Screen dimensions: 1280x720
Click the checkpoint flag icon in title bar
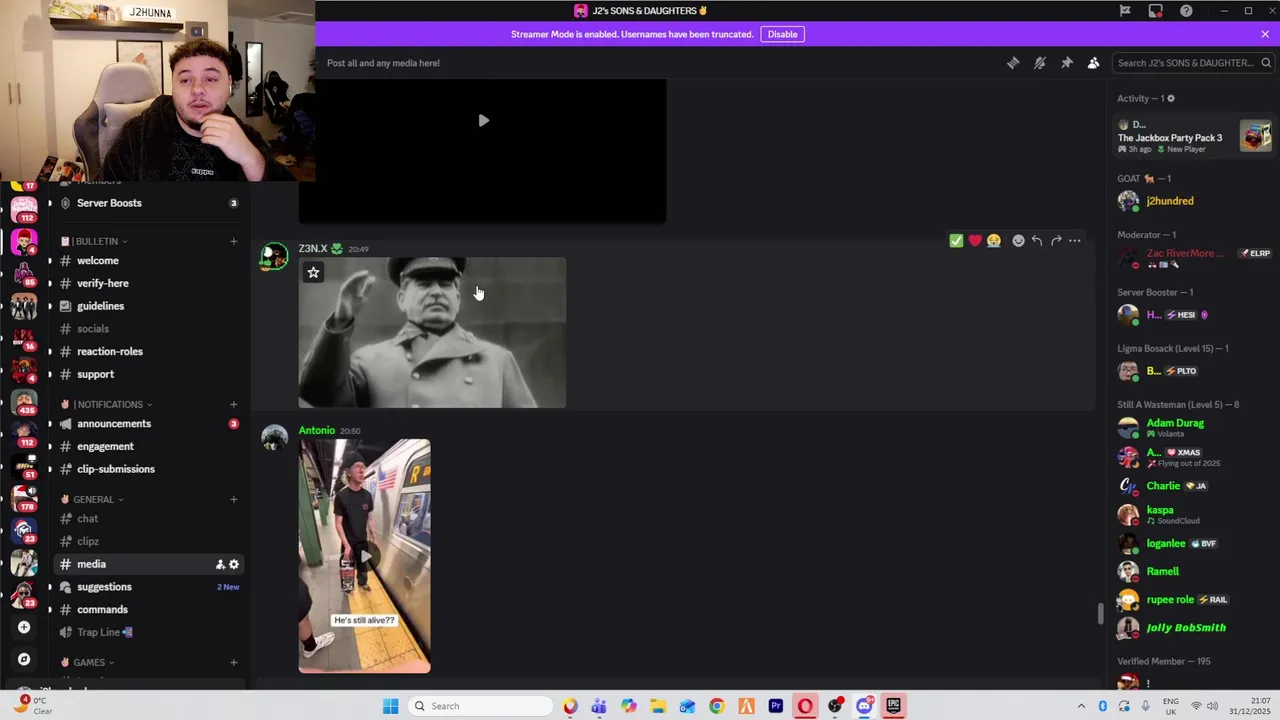(1125, 11)
